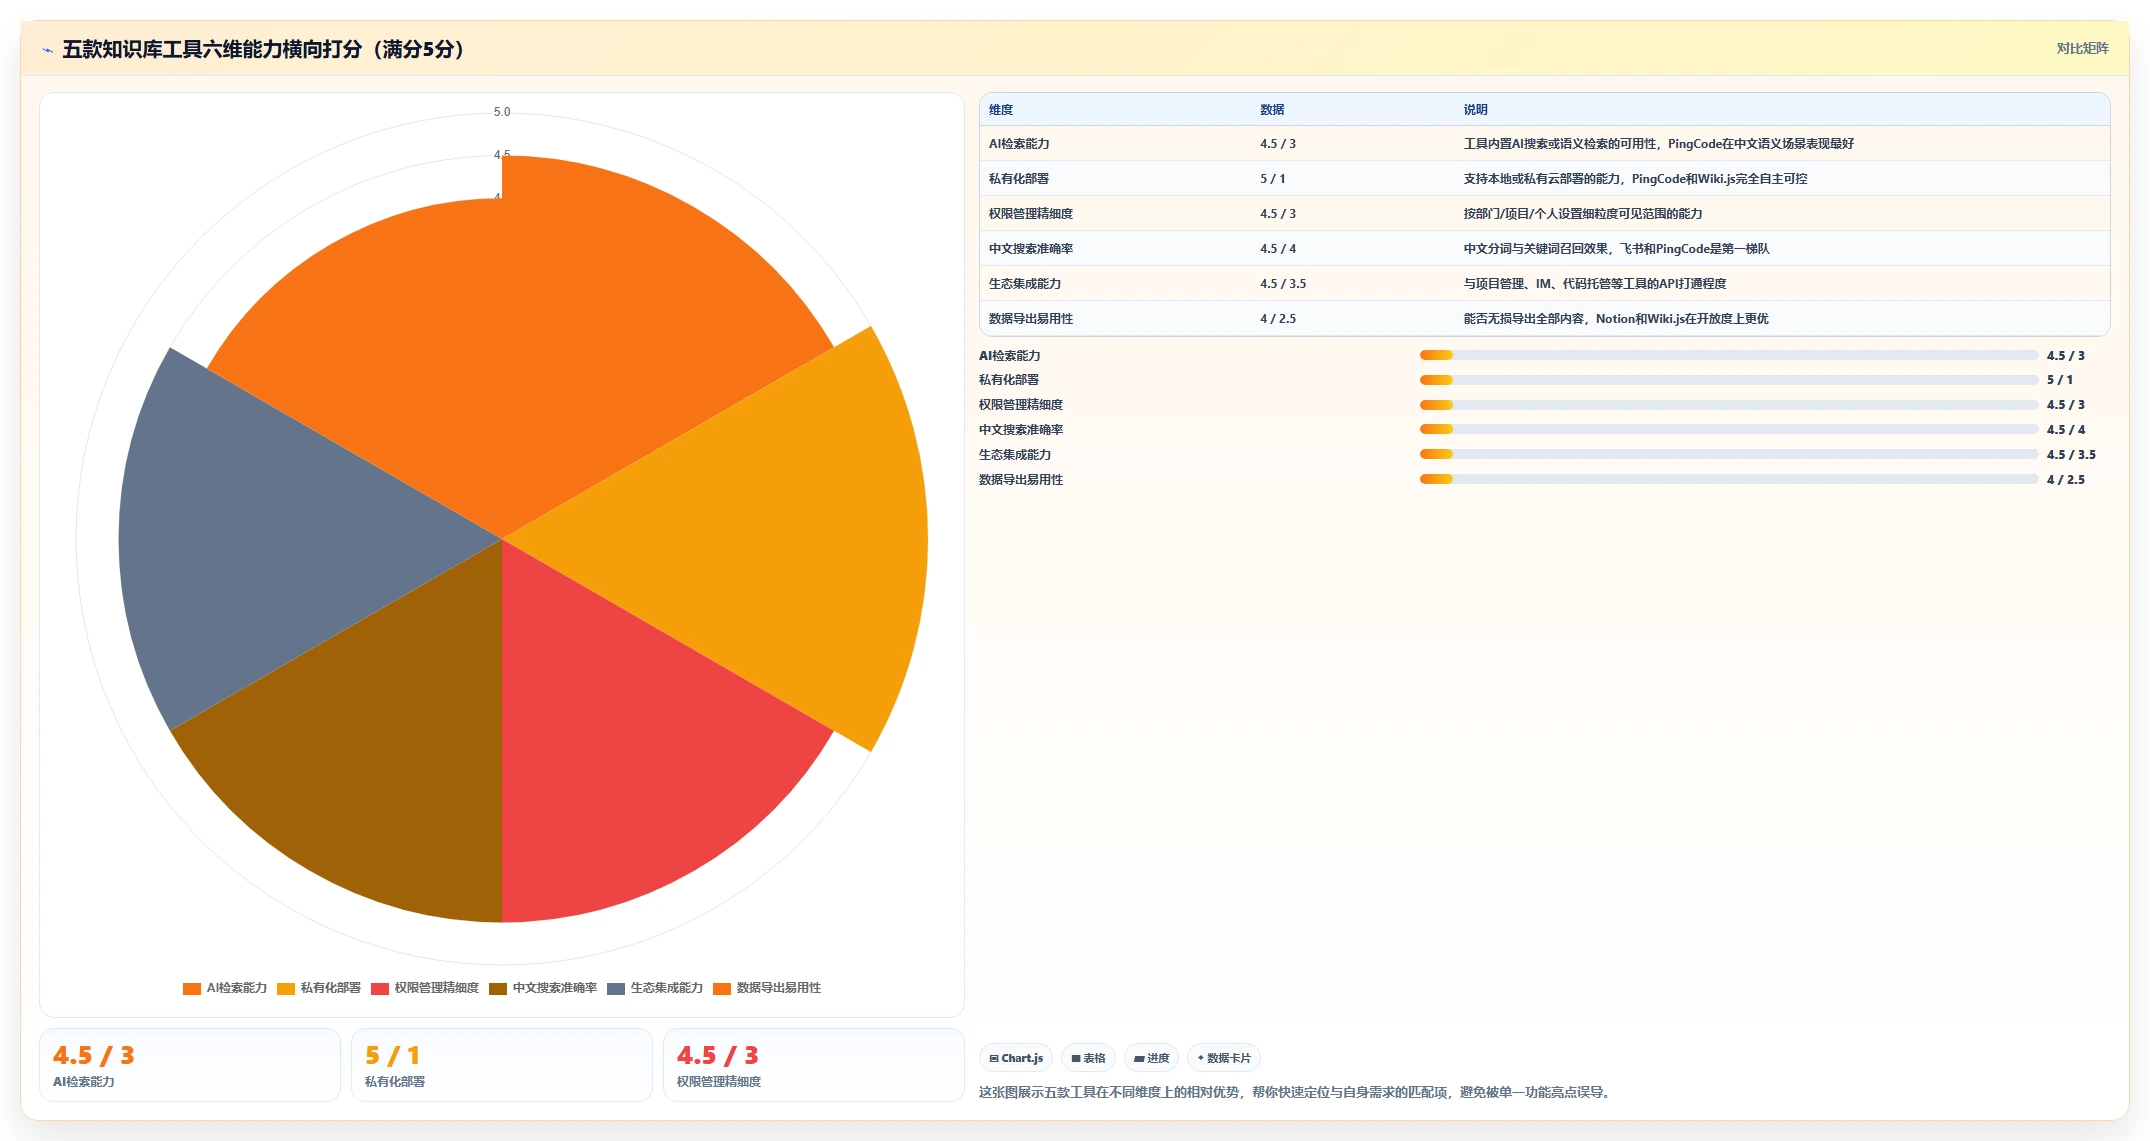
Task: Open the '4.5 / 3' AI检索能力 data card
Action: pyautogui.click(x=190, y=1066)
